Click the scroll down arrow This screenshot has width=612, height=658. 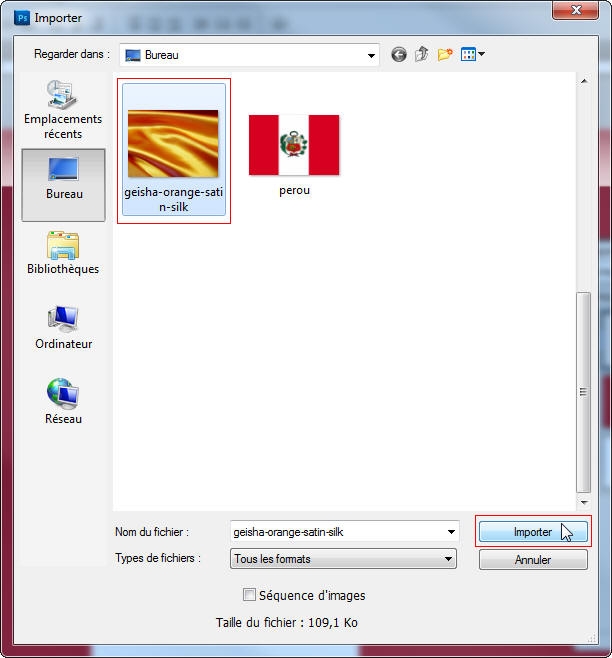click(584, 502)
